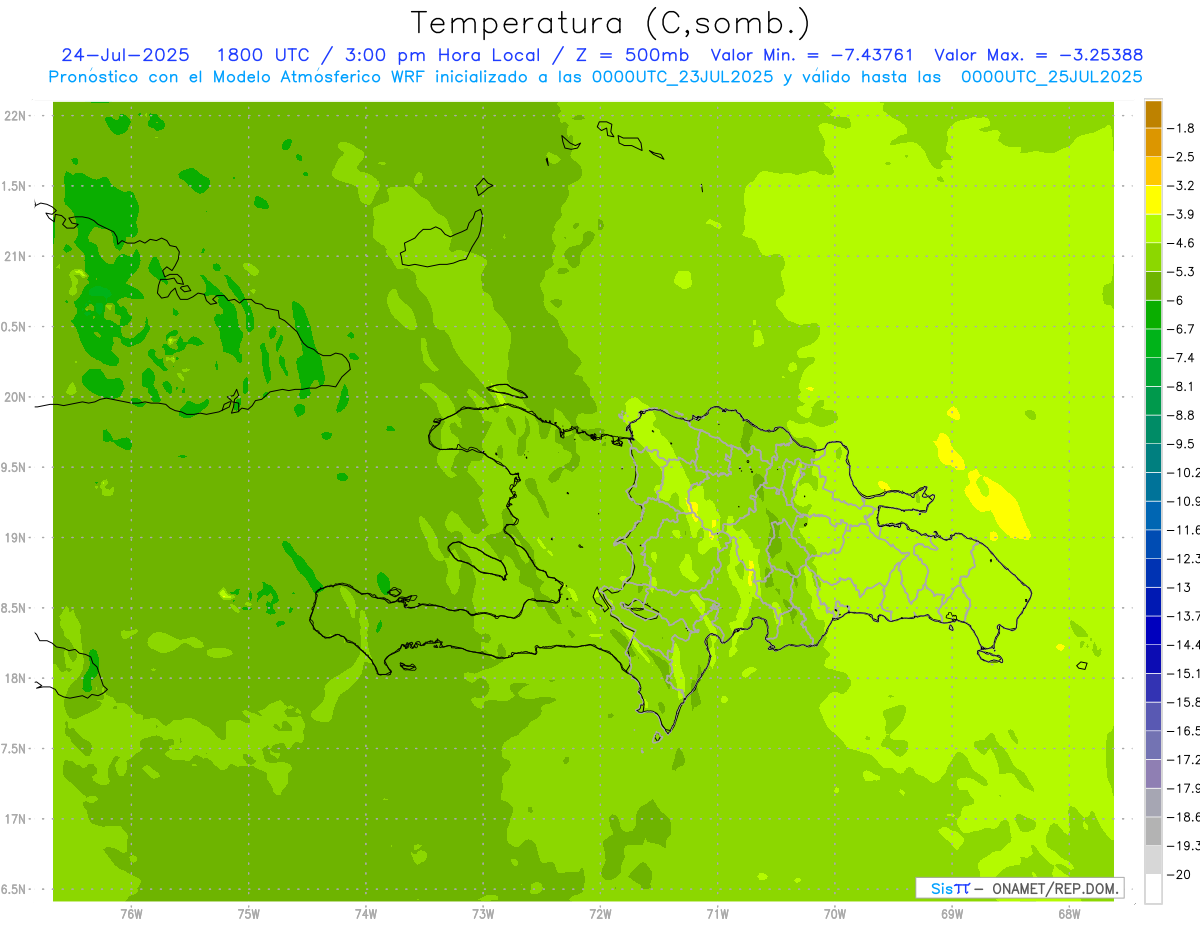This screenshot has width=1200, height=927.
Task: Click the white swatch below -20
Action: (x=1154, y=889)
